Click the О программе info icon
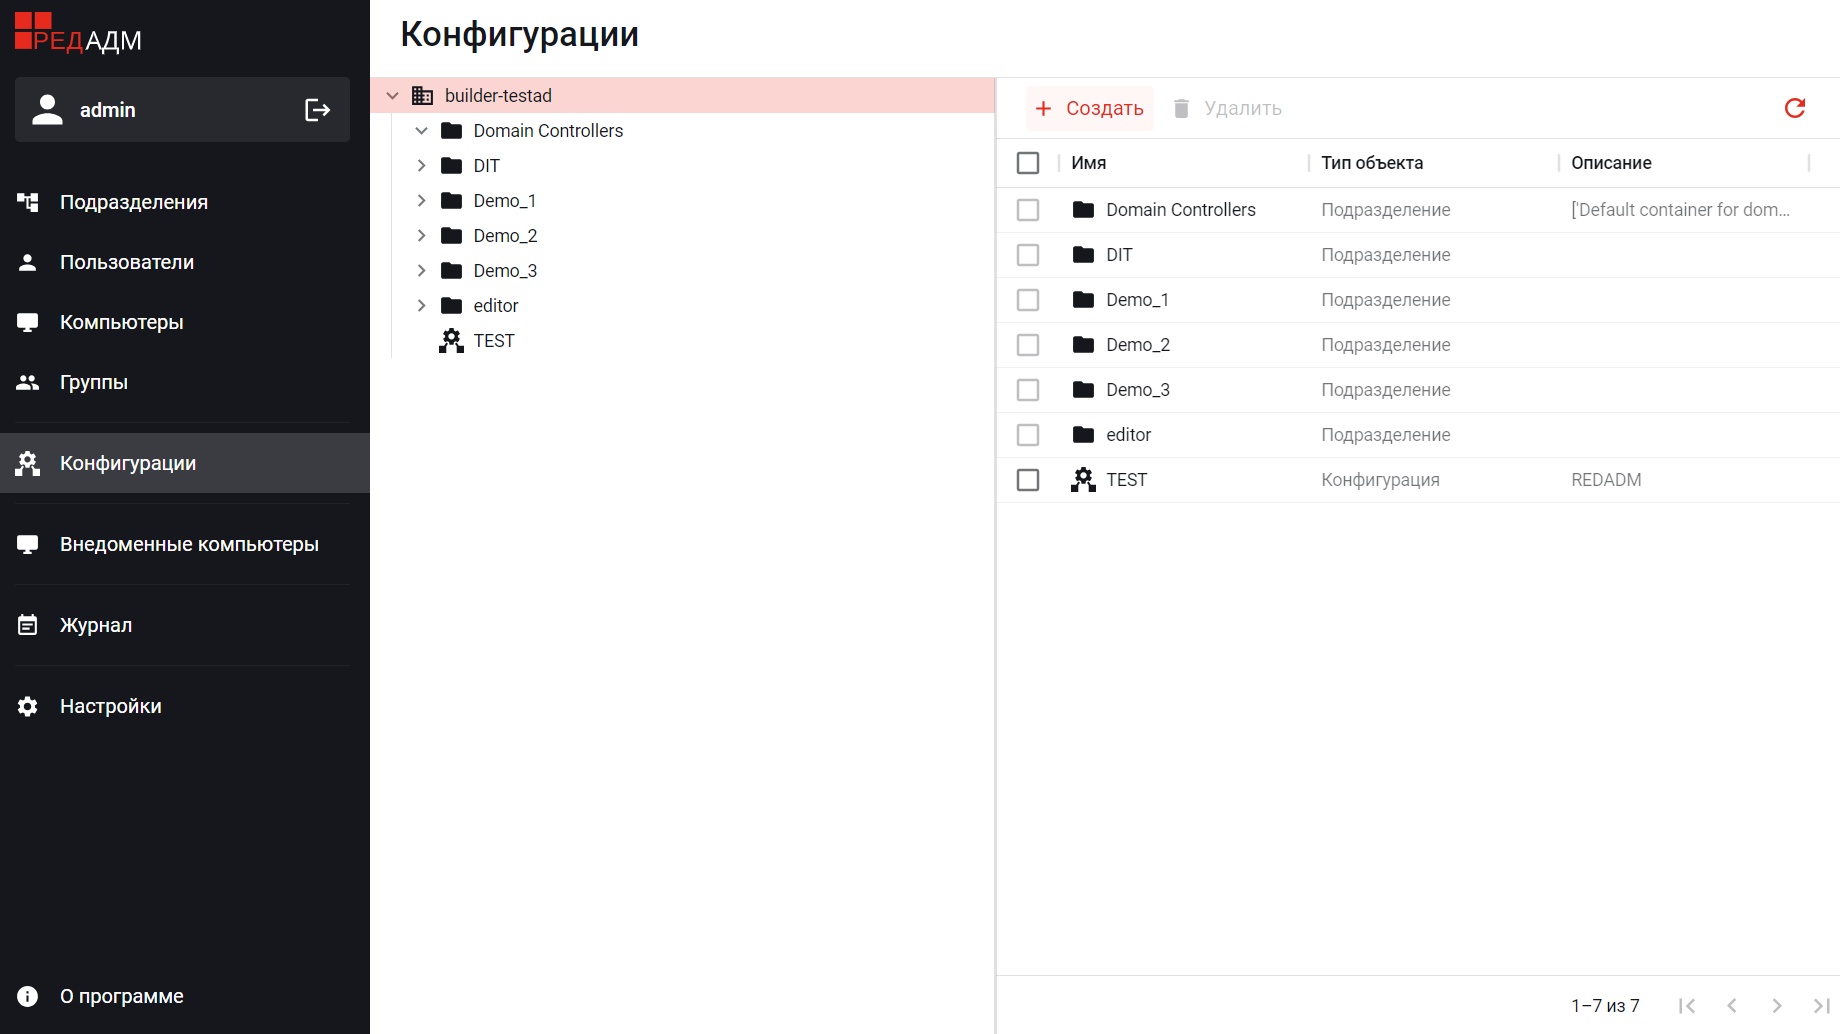The height and width of the screenshot is (1034, 1840). 28,996
